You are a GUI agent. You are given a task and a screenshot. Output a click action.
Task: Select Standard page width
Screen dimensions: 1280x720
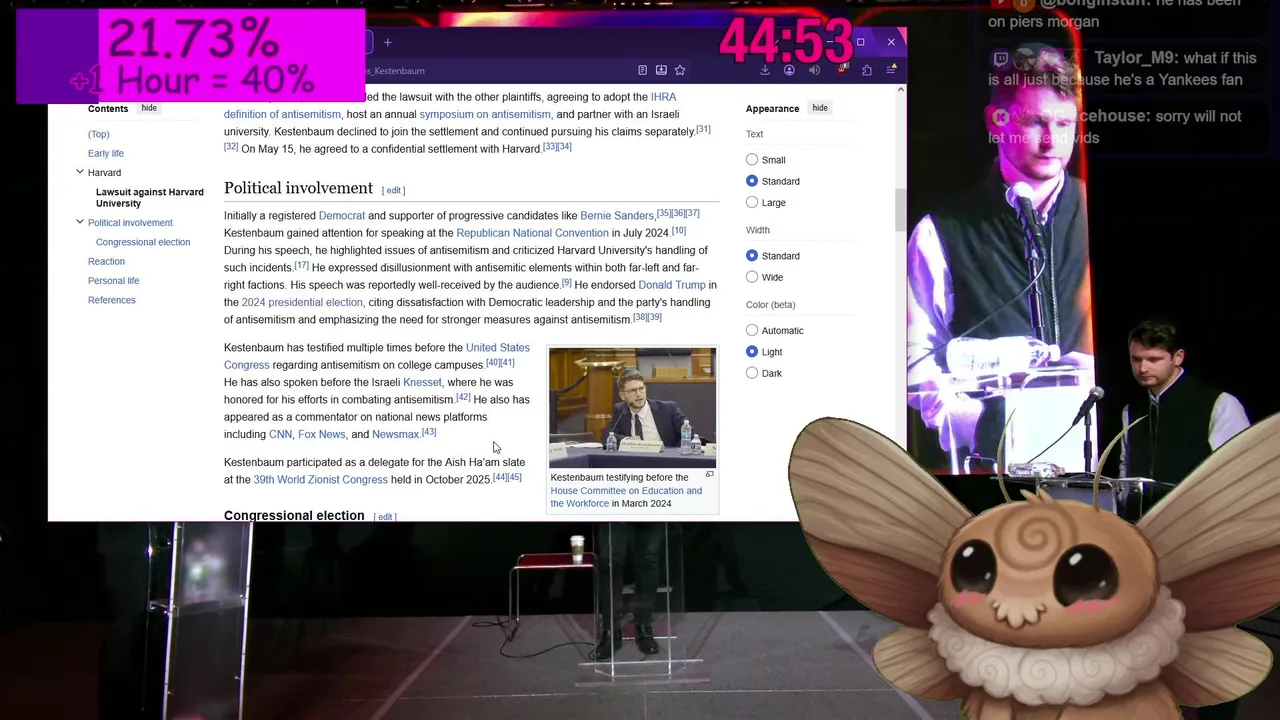pyautogui.click(x=752, y=256)
